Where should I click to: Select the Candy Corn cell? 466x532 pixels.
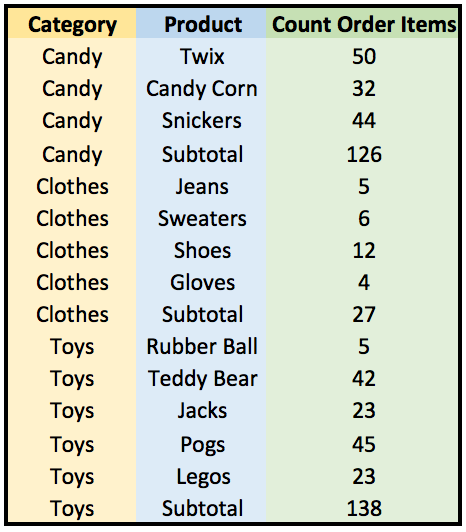pos(202,89)
